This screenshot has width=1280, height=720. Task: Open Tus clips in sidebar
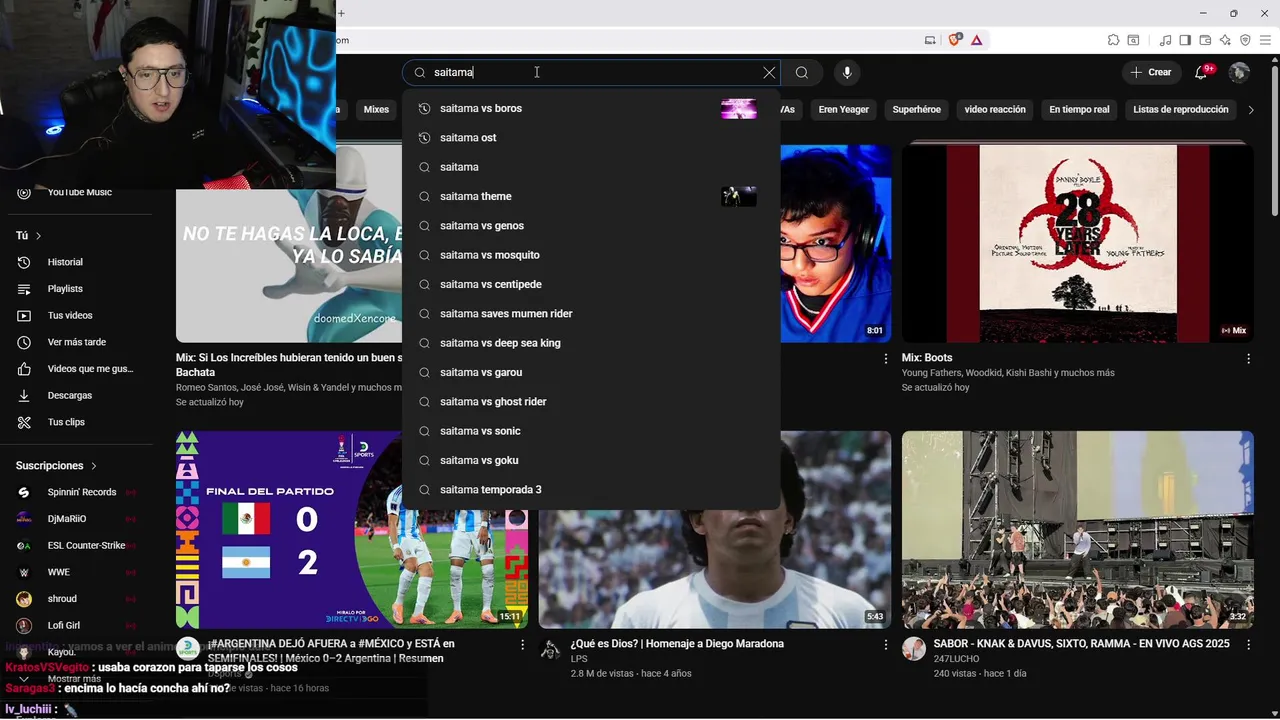pos(78,422)
